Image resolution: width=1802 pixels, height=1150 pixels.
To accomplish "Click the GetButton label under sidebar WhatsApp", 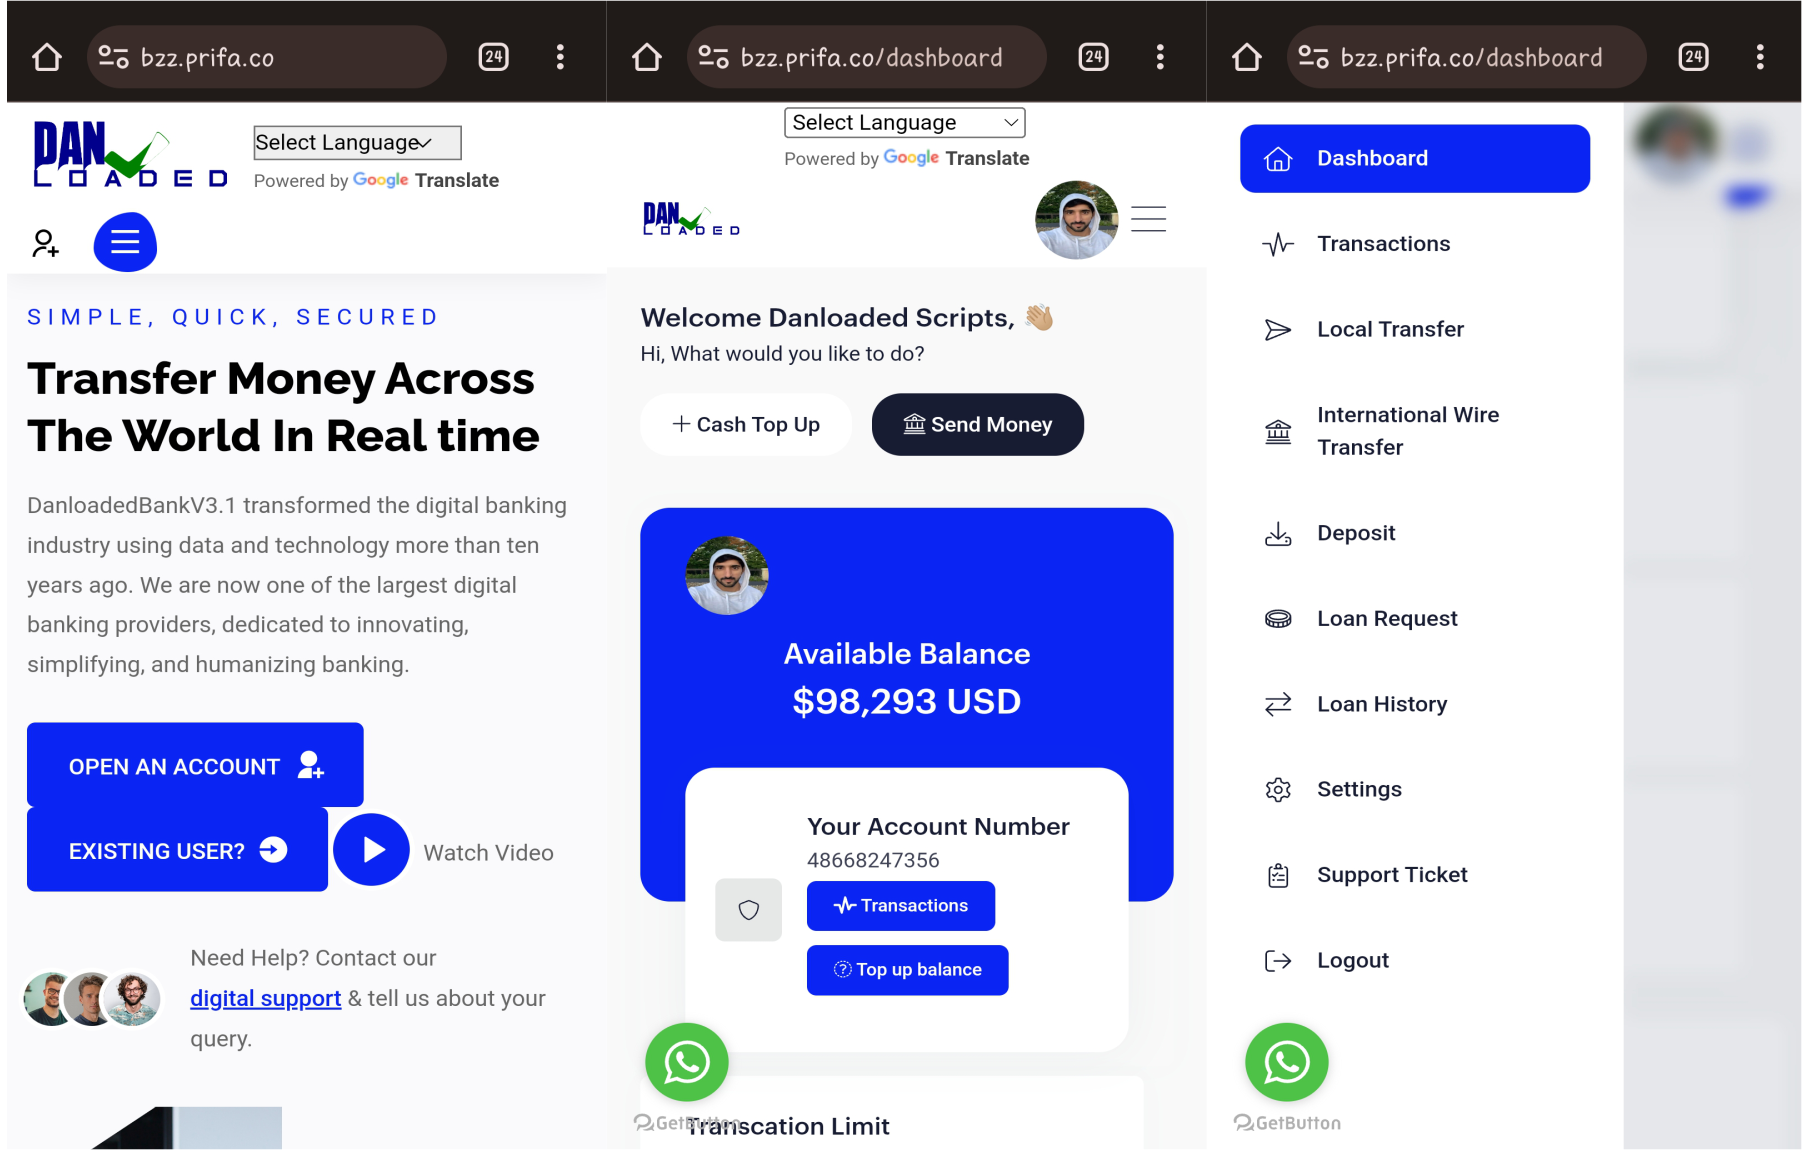I will [1287, 1123].
